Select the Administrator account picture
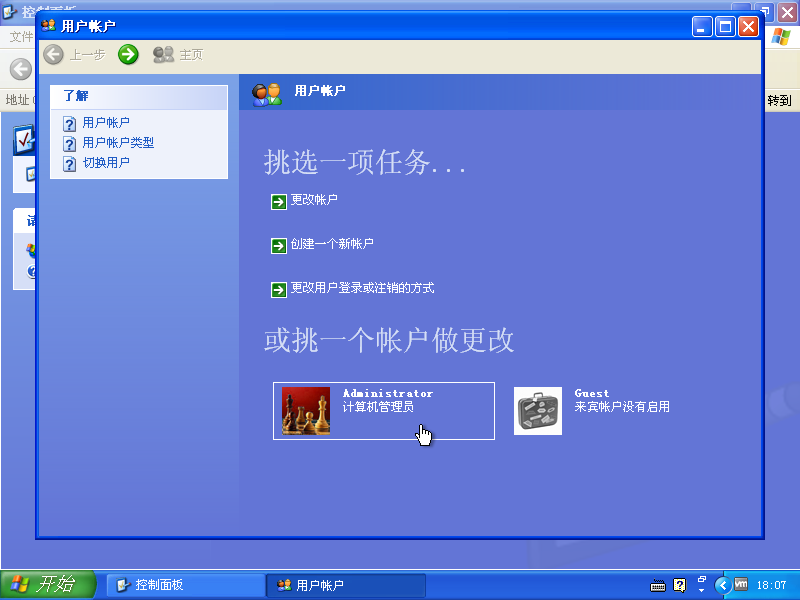Screen dimensions: 800x600 pyautogui.click(x=306, y=410)
